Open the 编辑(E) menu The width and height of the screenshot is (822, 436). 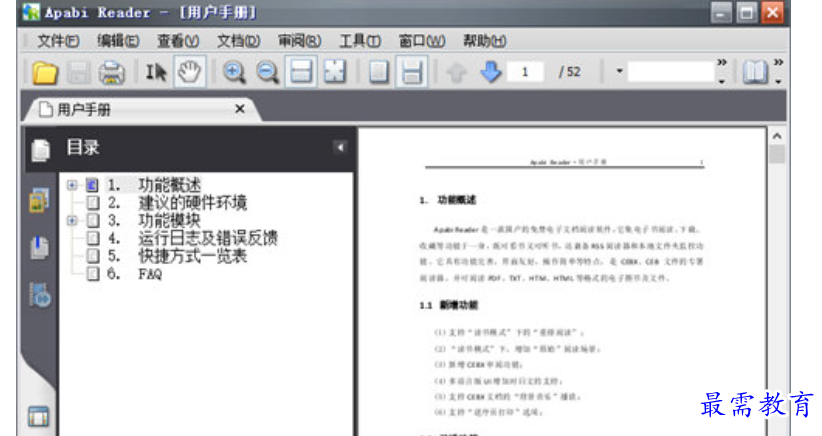tap(118, 41)
